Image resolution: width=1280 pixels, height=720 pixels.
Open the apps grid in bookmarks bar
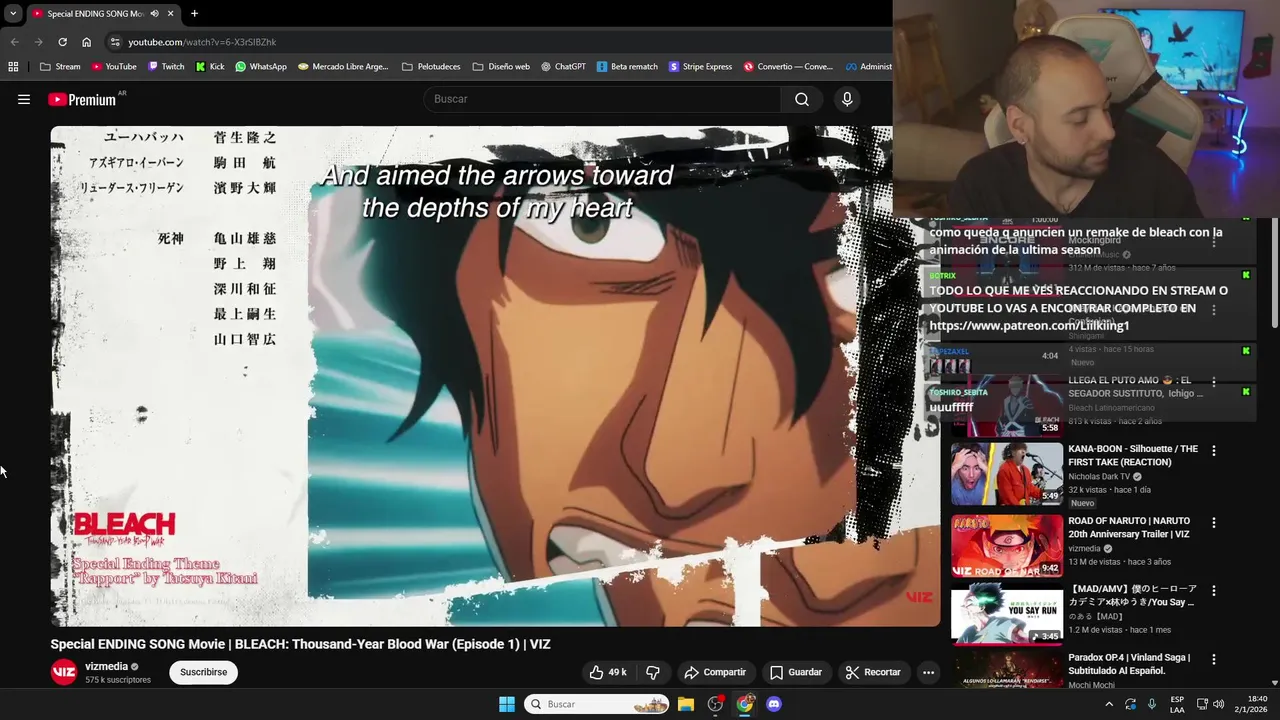pyautogui.click(x=13, y=67)
